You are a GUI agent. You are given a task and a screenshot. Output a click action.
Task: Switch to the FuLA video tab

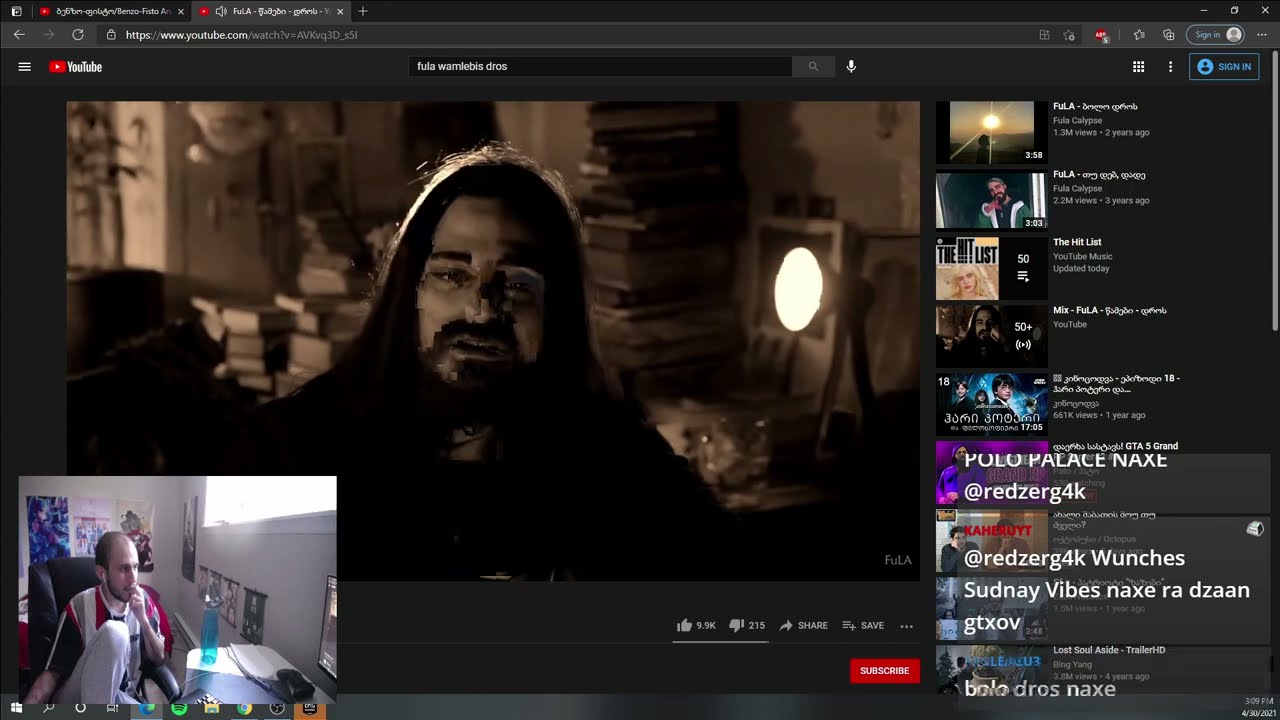272,11
